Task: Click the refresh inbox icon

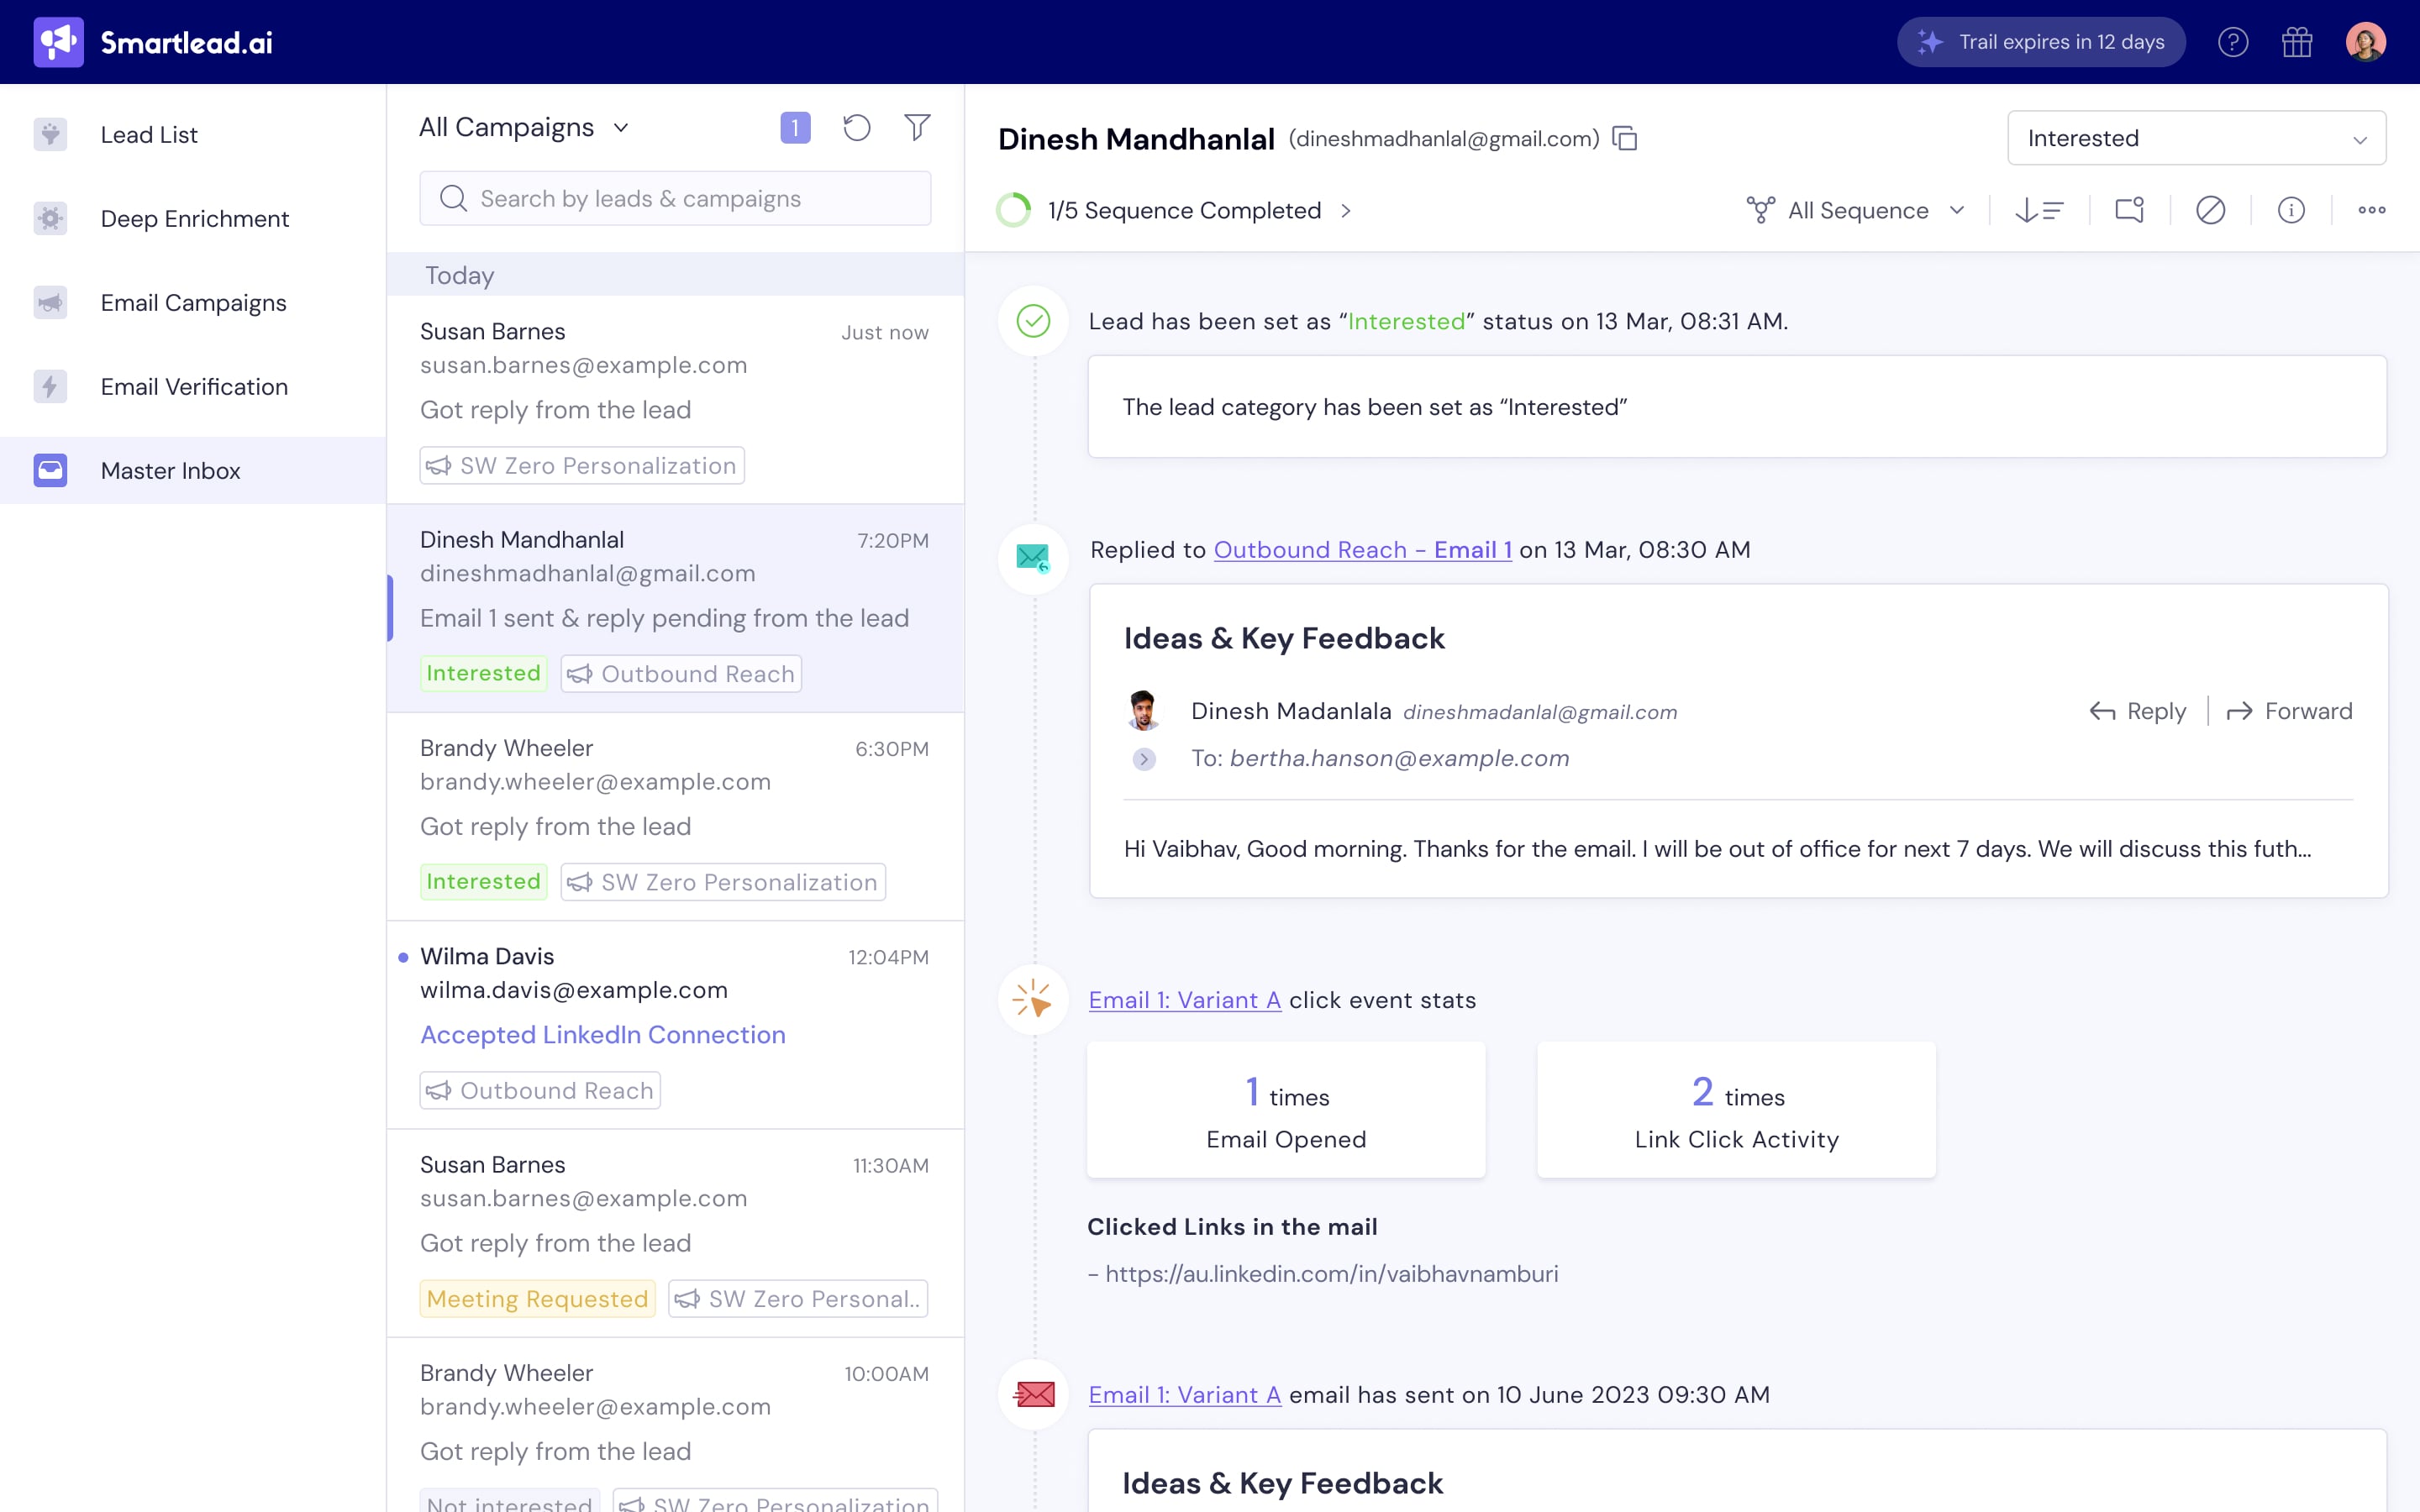Action: click(x=856, y=128)
